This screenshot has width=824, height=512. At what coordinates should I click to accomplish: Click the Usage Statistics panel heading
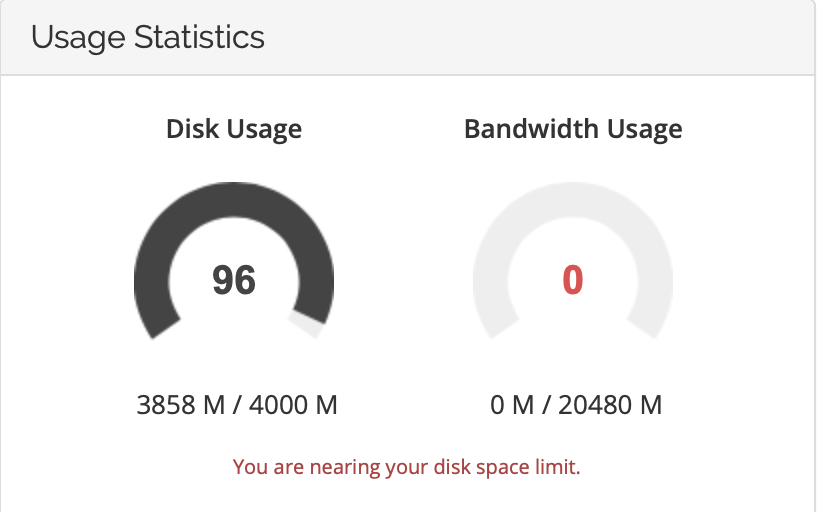(x=148, y=37)
